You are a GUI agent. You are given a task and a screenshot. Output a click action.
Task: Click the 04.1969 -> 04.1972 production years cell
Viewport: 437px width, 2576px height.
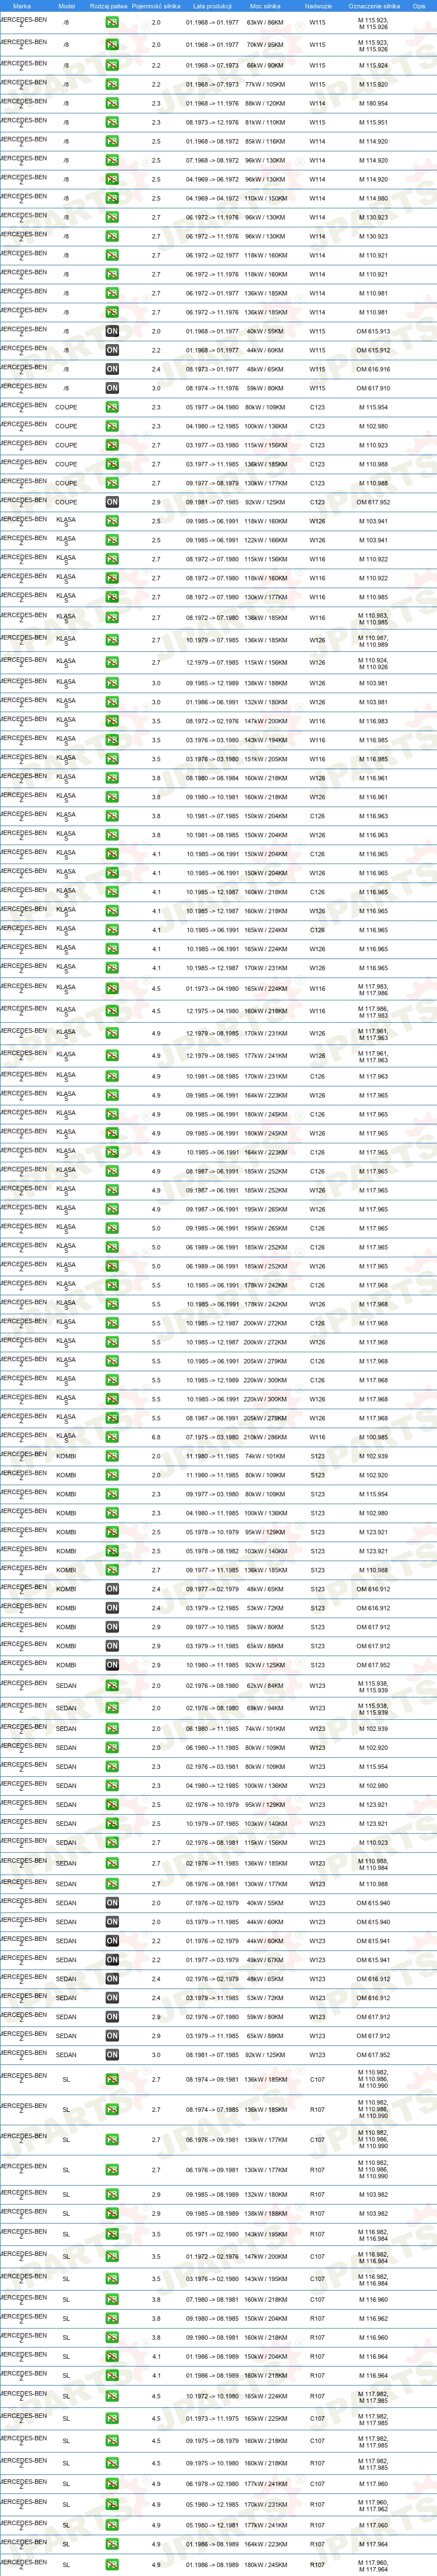[x=212, y=199]
